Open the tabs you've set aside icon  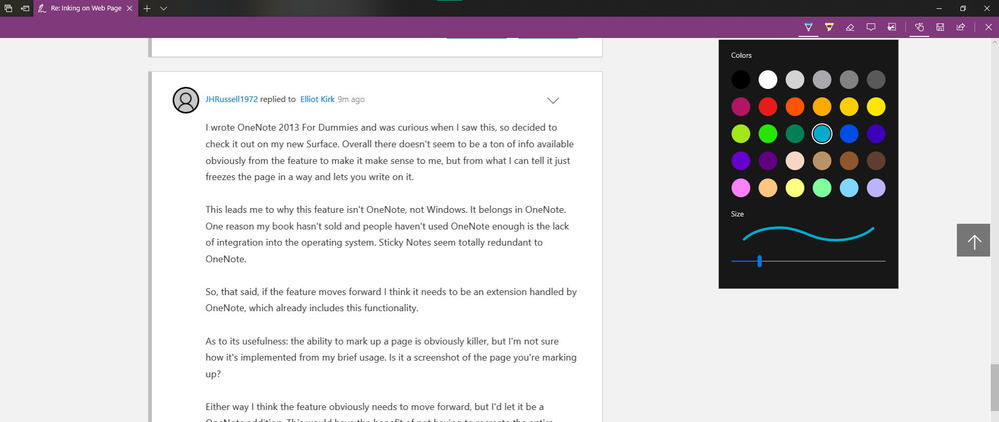point(8,8)
